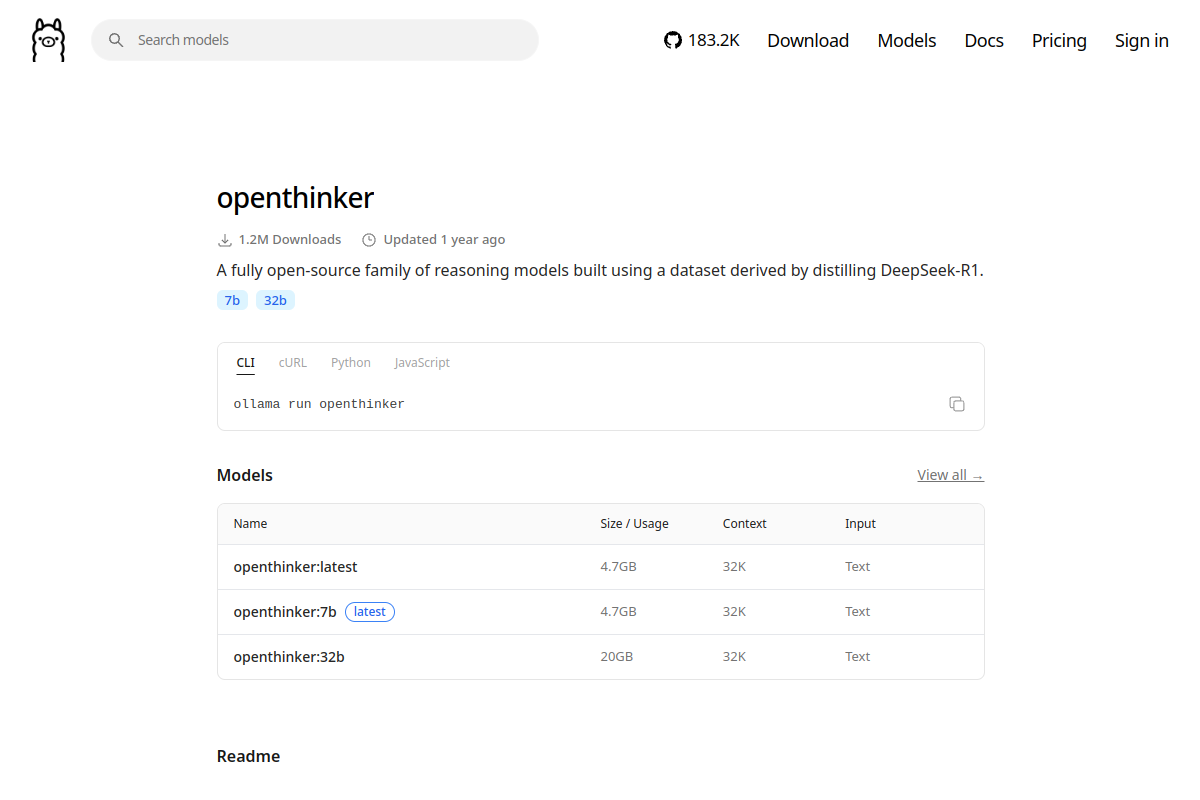Select the CLI tab
Image resolution: width=1200 pixels, height=800 pixels.
tap(246, 363)
